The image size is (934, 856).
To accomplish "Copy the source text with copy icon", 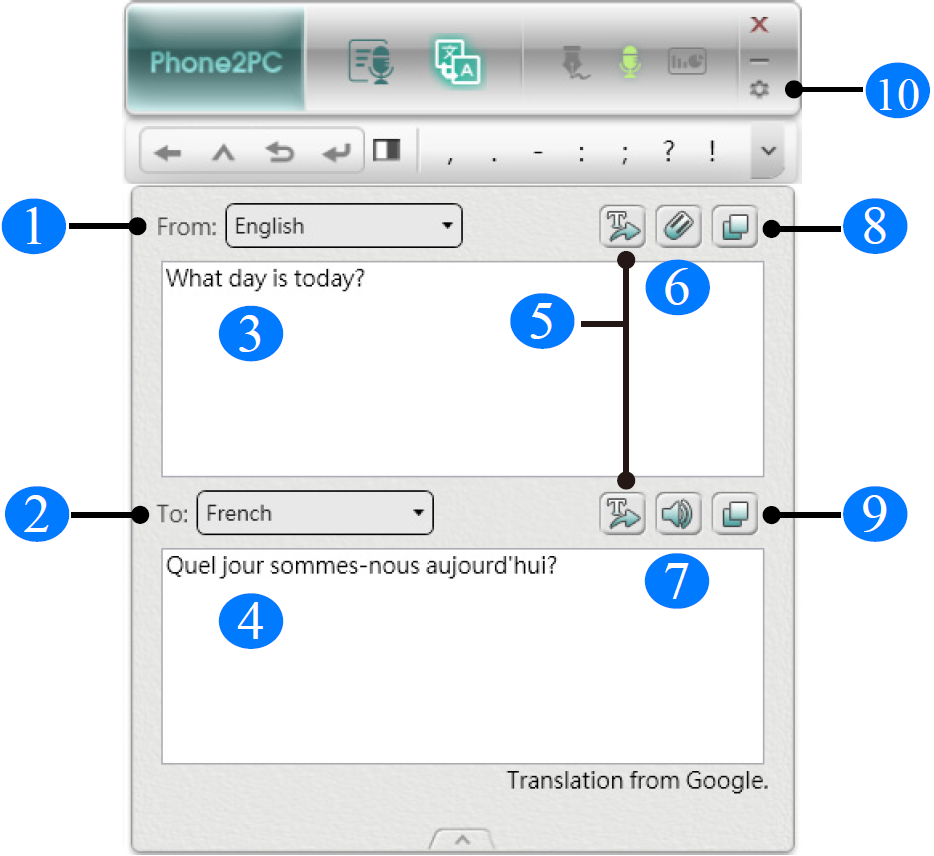I will pos(735,227).
